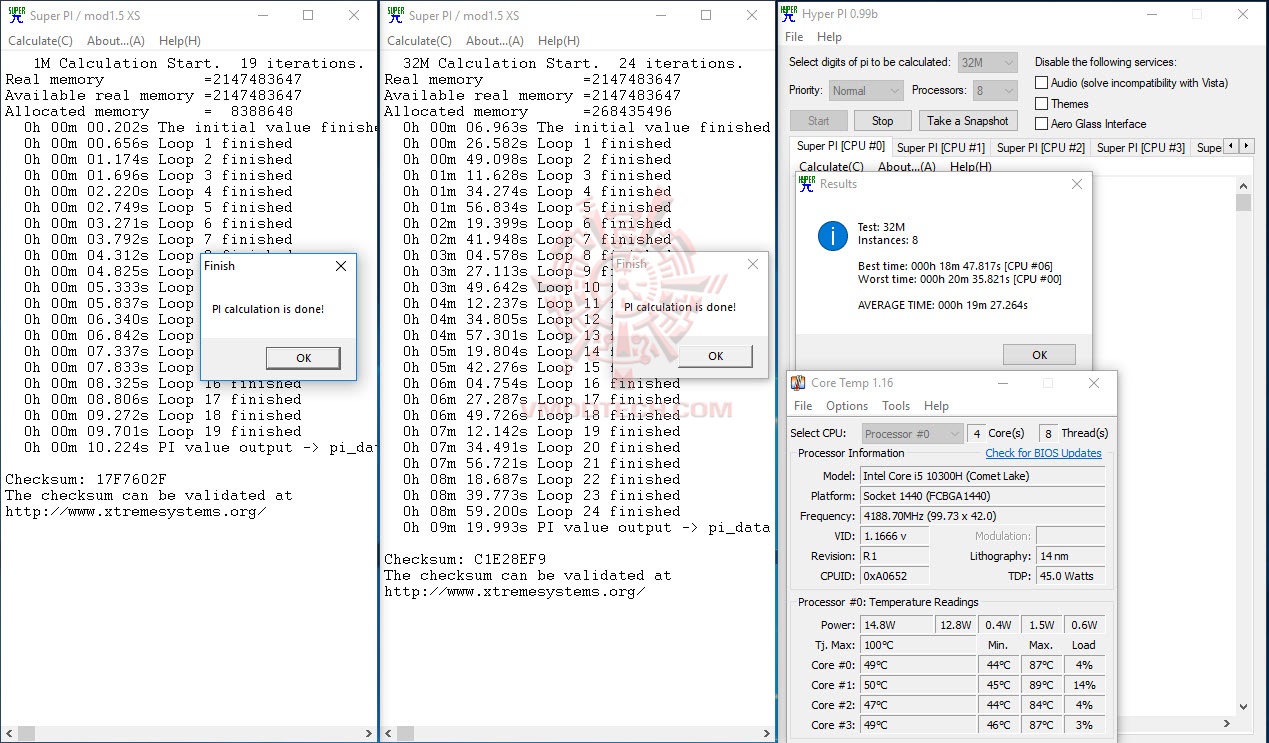Click the Super PI icon in the 1M window title bar
Viewport: 1269px width, 743px height.
pyautogui.click(x=15, y=15)
